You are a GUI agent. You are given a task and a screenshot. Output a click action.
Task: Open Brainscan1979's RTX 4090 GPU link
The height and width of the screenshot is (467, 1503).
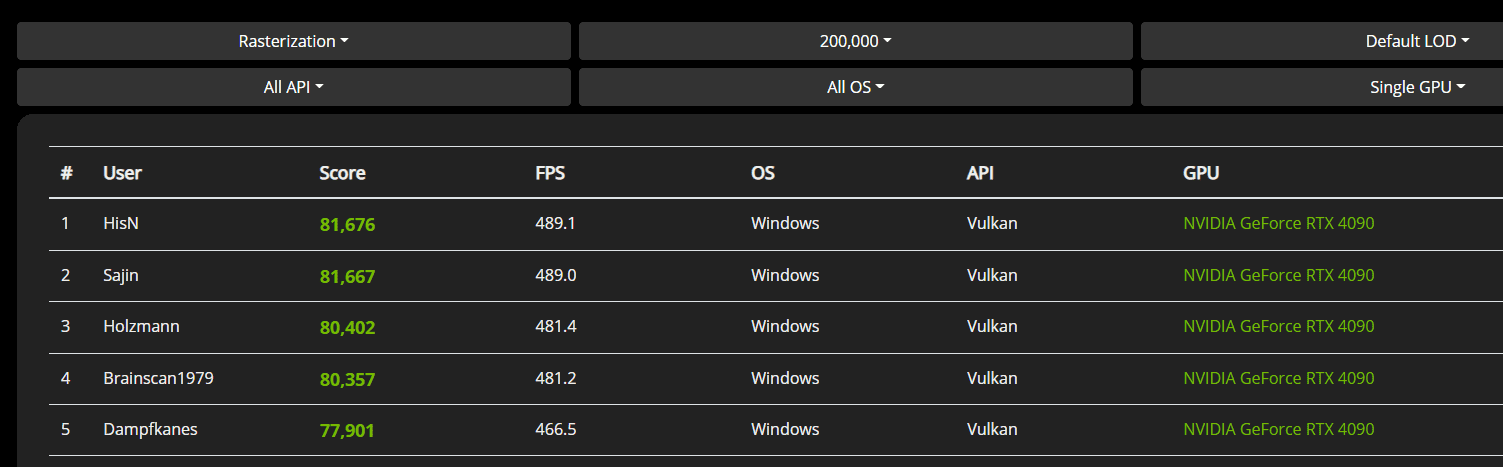coord(1278,378)
